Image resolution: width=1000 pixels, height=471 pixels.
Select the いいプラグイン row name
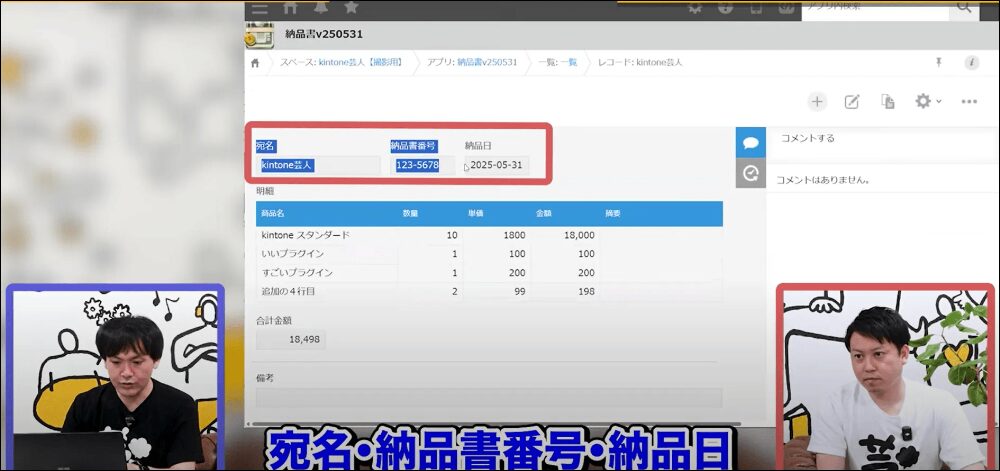293,254
